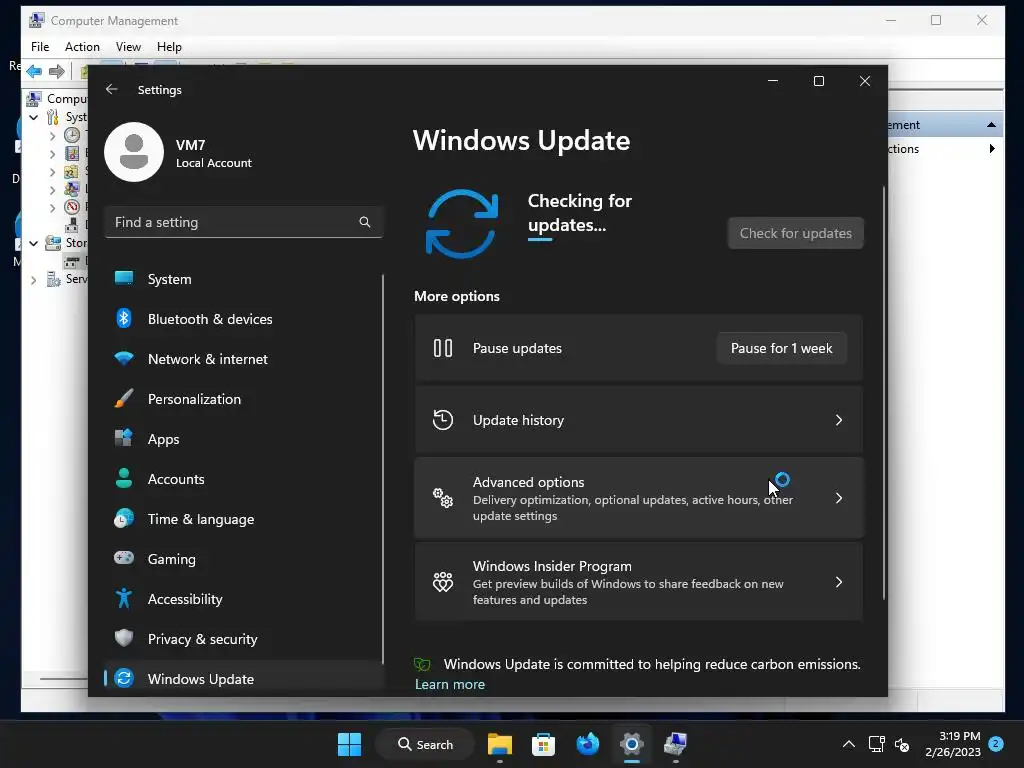Open Advanced options chevron
1024x768 pixels.
click(839, 498)
